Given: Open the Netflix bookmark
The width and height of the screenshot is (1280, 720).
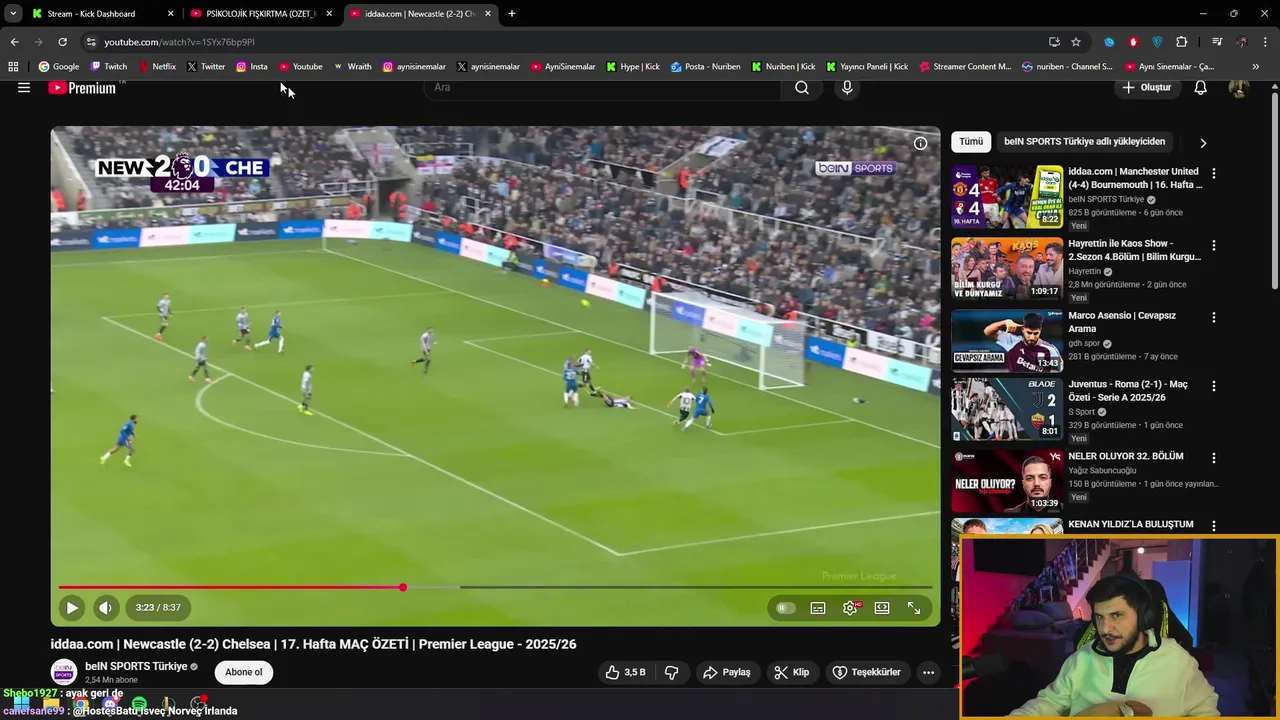Looking at the screenshot, I should pyautogui.click(x=157, y=67).
